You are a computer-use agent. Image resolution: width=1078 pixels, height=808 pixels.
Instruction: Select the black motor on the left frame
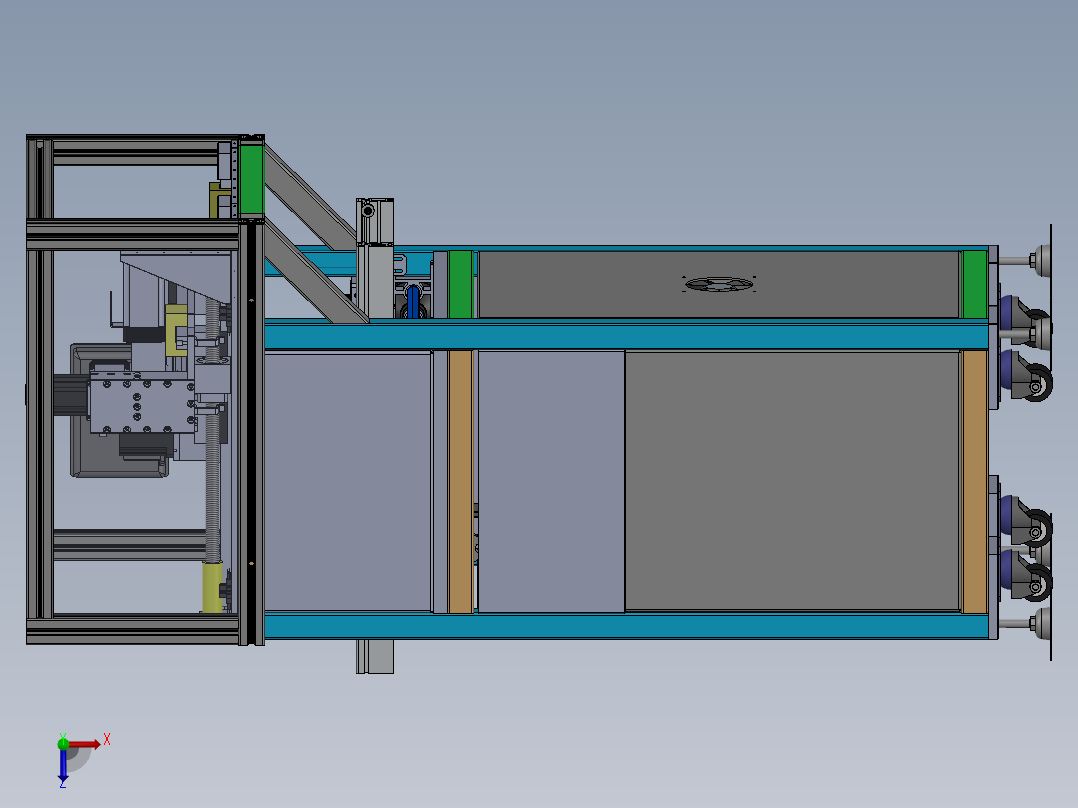tap(71, 395)
